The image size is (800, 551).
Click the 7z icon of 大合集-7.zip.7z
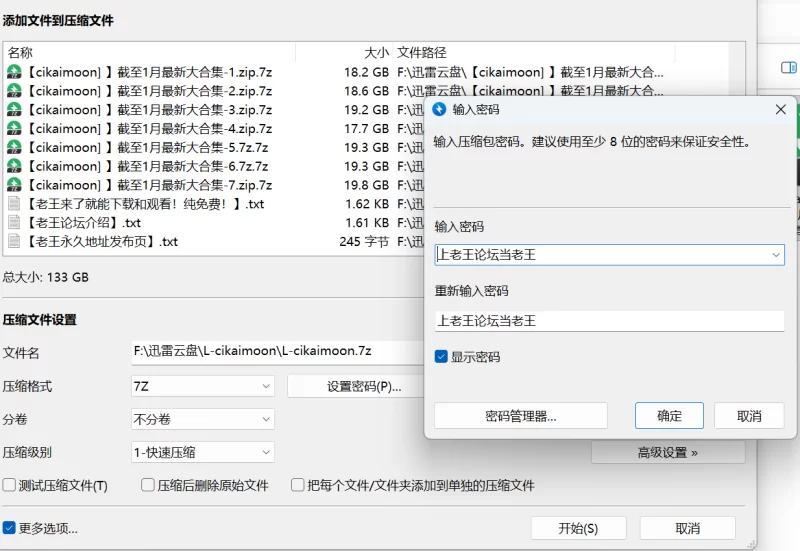coord(14,185)
